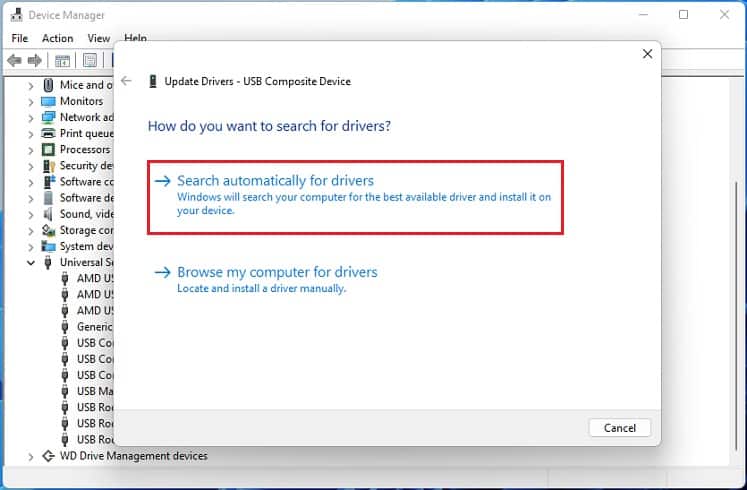
Task: Expand the System devices node
Action: [31, 247]
